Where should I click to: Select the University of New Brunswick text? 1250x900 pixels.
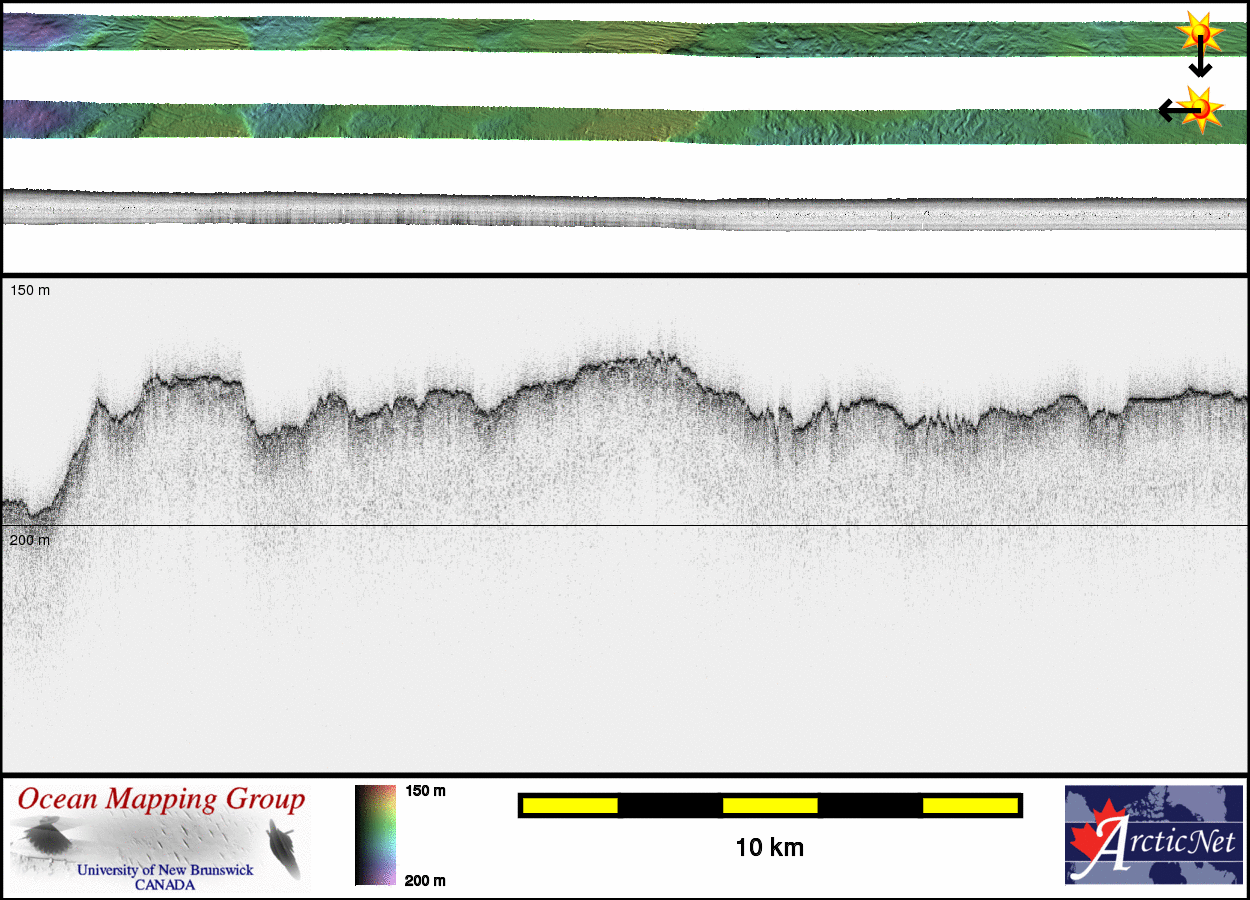click(x=166, y=870)
